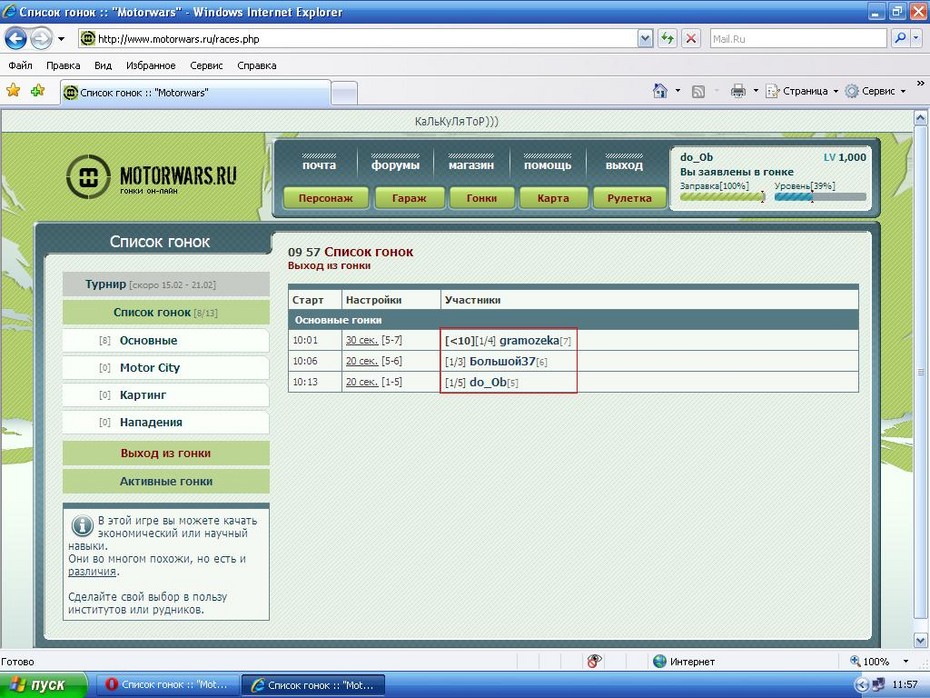Click the Forward navigation arrow
This screenshot has height=698, width=930.
click(x=41, y=39)
